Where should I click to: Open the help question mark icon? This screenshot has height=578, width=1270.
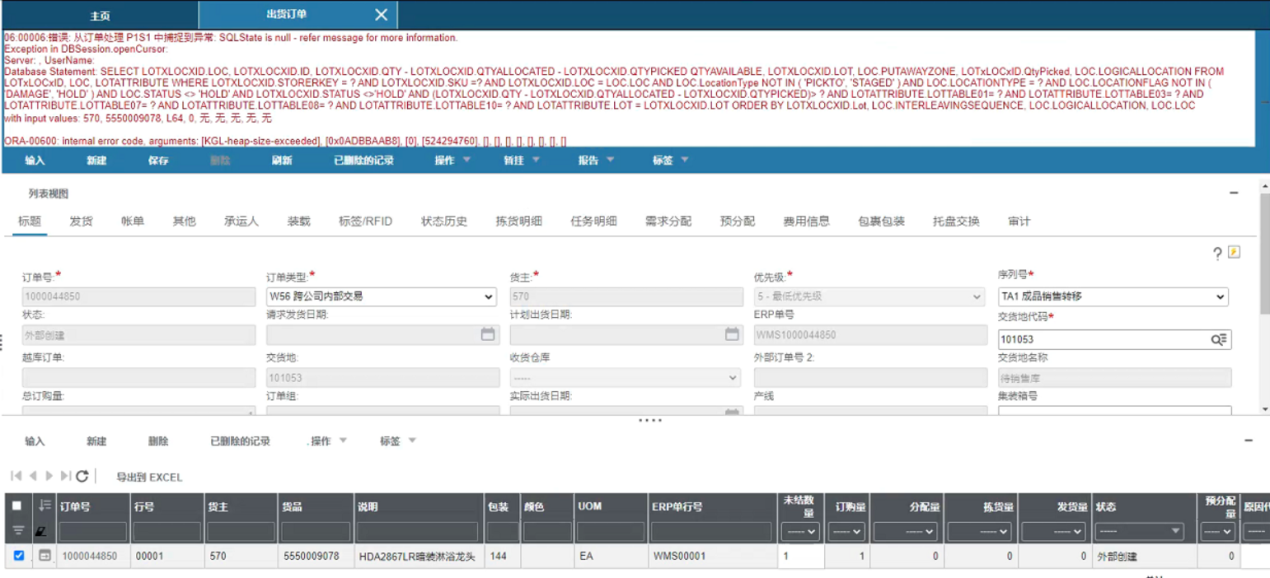pyautogui.click(x=1217, y=254)
